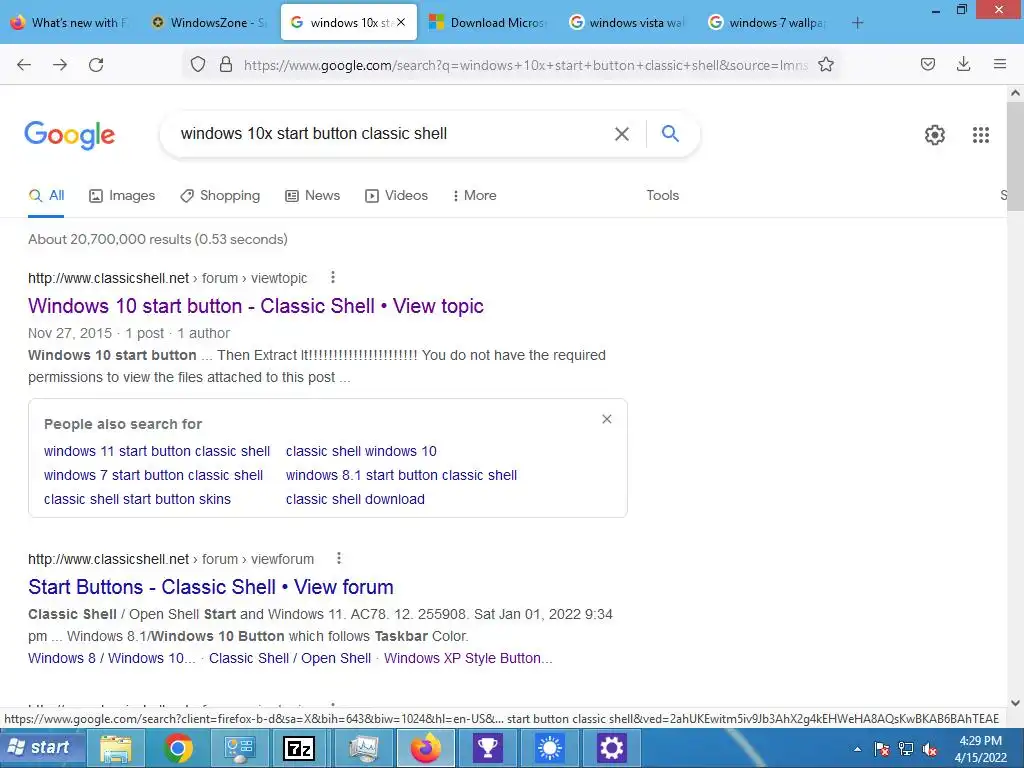The height and width of the screenshot is (768, 1024).
Task: Open a new browser tab
Action: coord(857,23)
